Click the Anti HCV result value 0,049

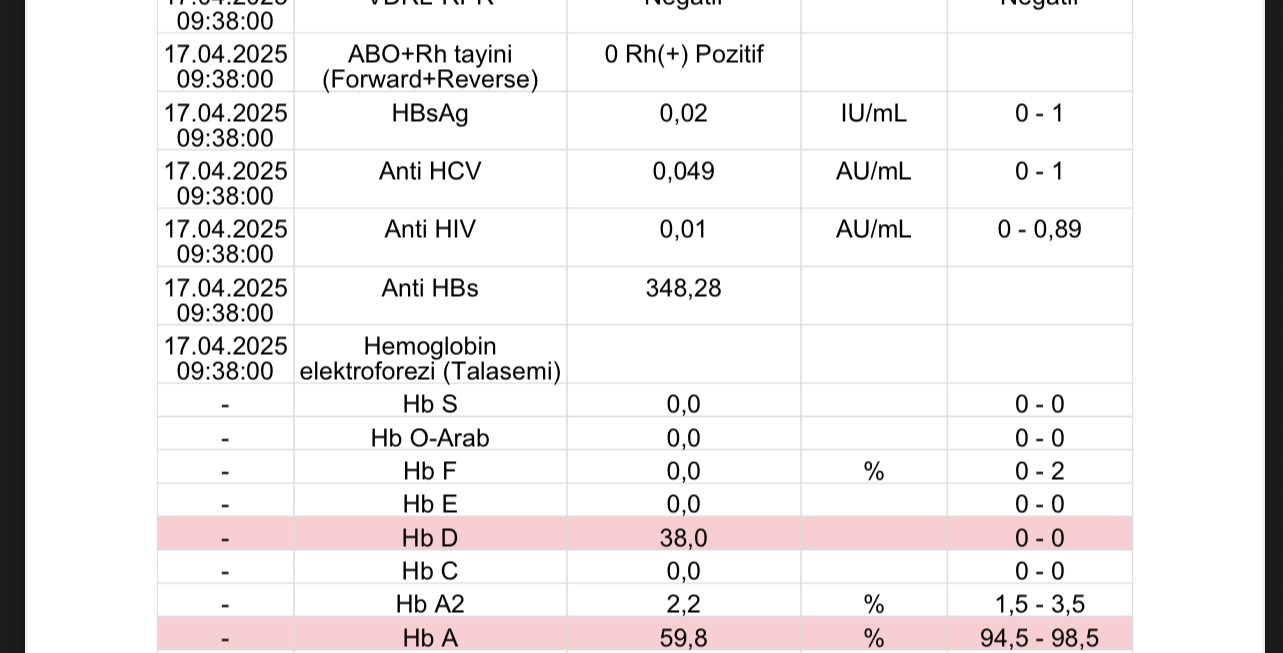click(x=684, y=172)
